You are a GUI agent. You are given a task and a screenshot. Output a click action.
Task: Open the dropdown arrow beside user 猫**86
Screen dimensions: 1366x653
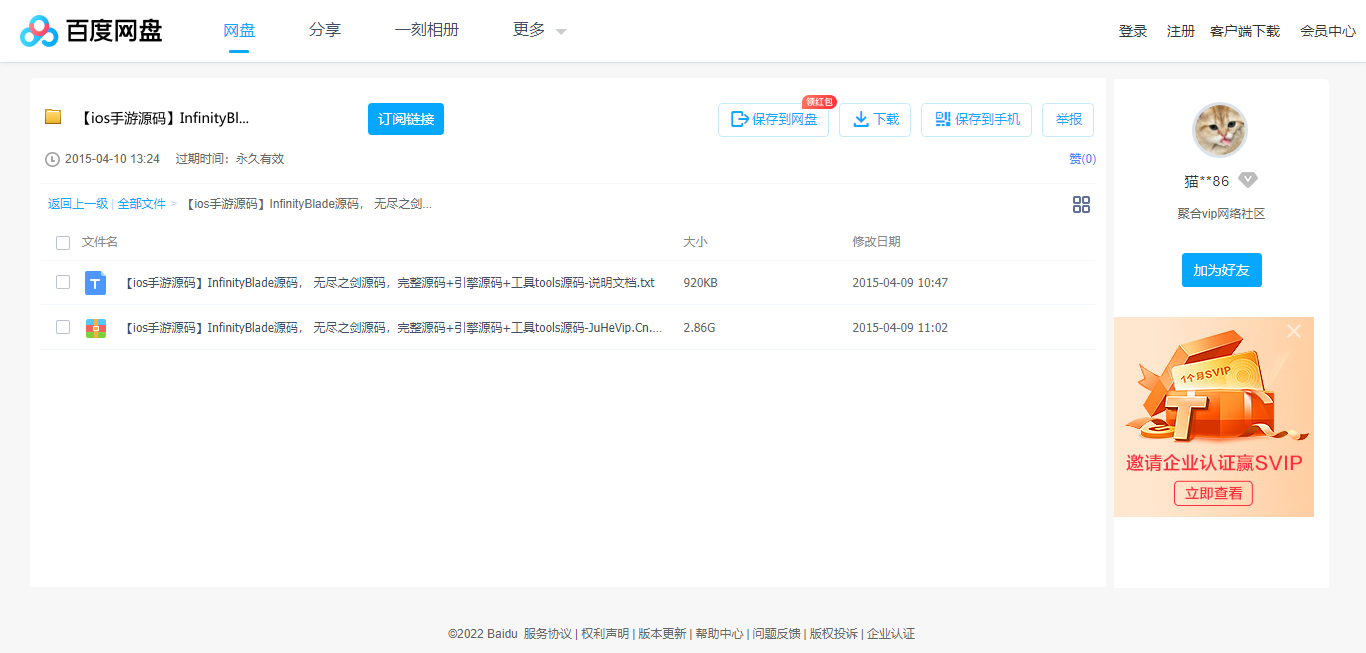click(1247, 180)
